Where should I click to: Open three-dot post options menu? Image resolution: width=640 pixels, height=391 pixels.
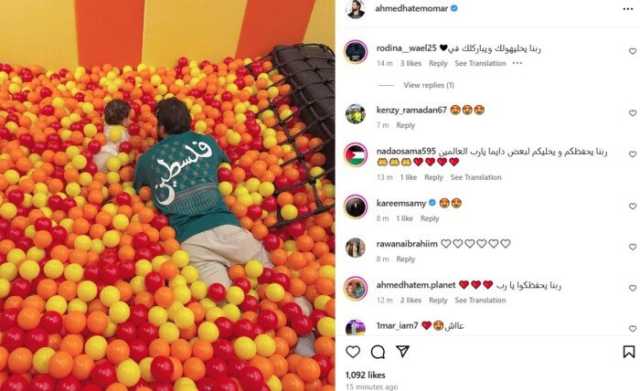point(628,9)
